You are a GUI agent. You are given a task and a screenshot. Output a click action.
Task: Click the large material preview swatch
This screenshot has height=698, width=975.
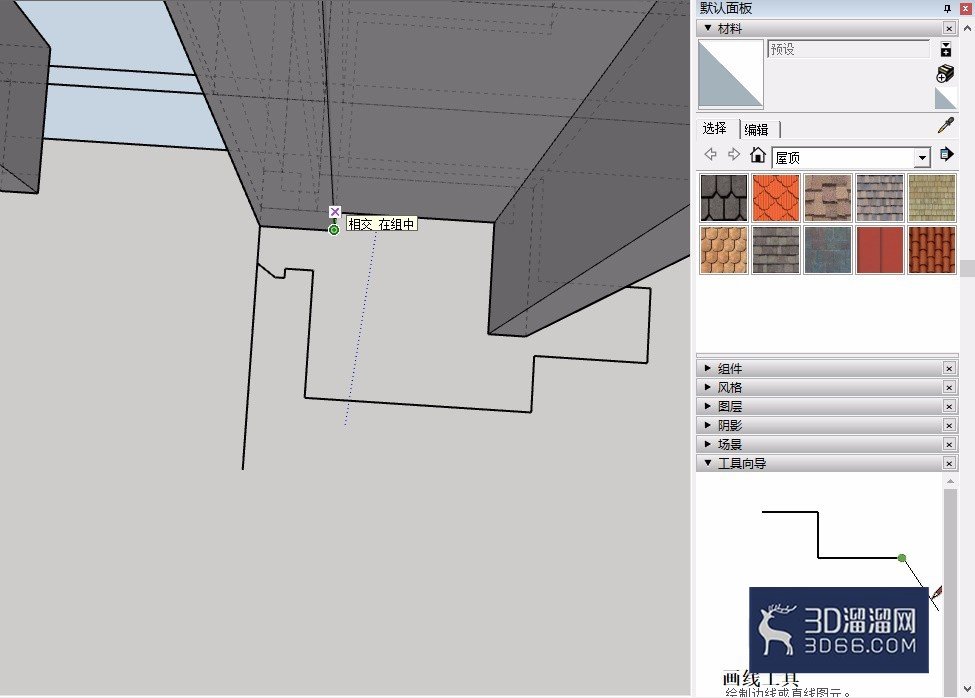point(731,74)
